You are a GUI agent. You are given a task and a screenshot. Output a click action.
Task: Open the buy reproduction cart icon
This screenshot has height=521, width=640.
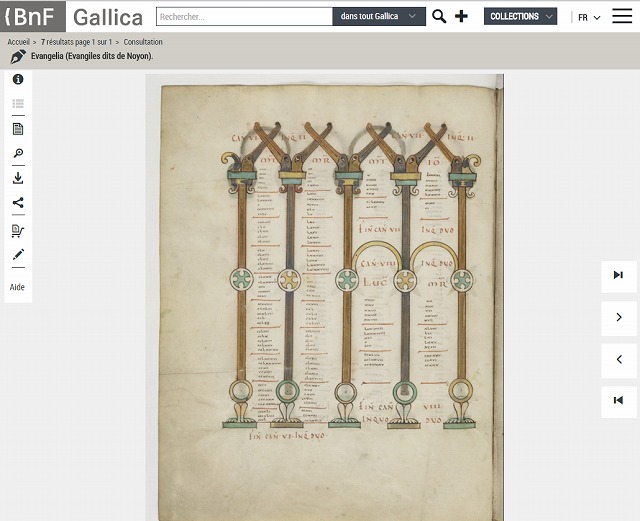click(18, 231)
